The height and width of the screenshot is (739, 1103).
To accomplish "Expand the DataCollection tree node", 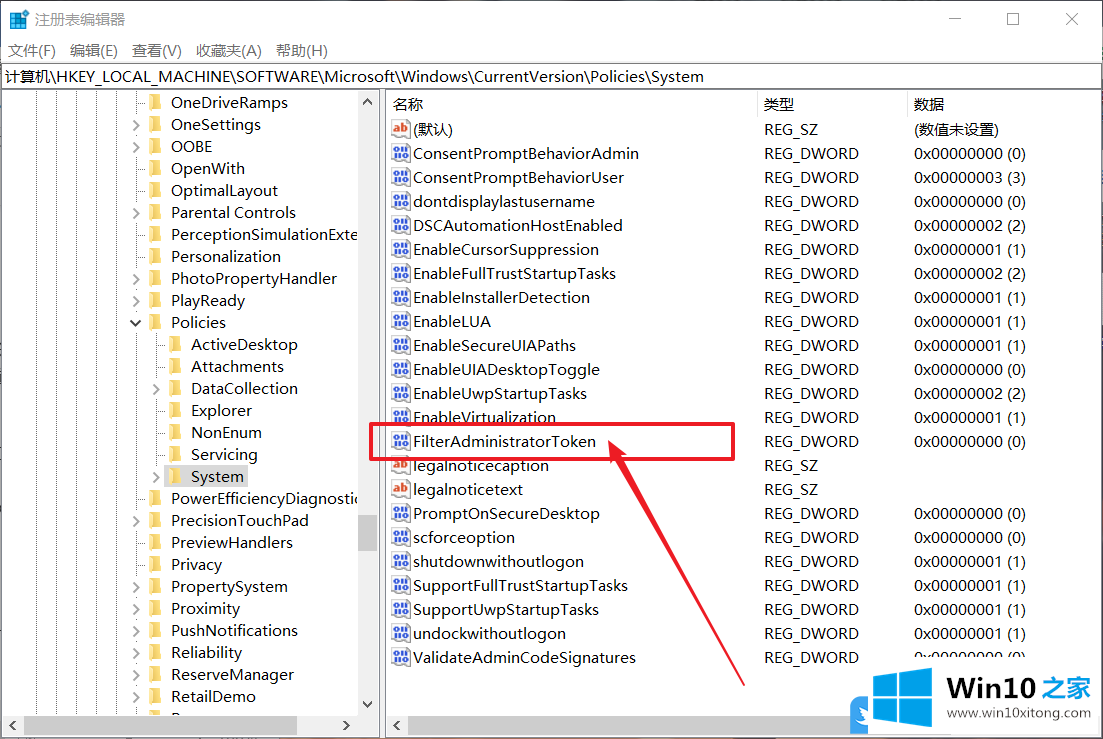I will (156, 388).
